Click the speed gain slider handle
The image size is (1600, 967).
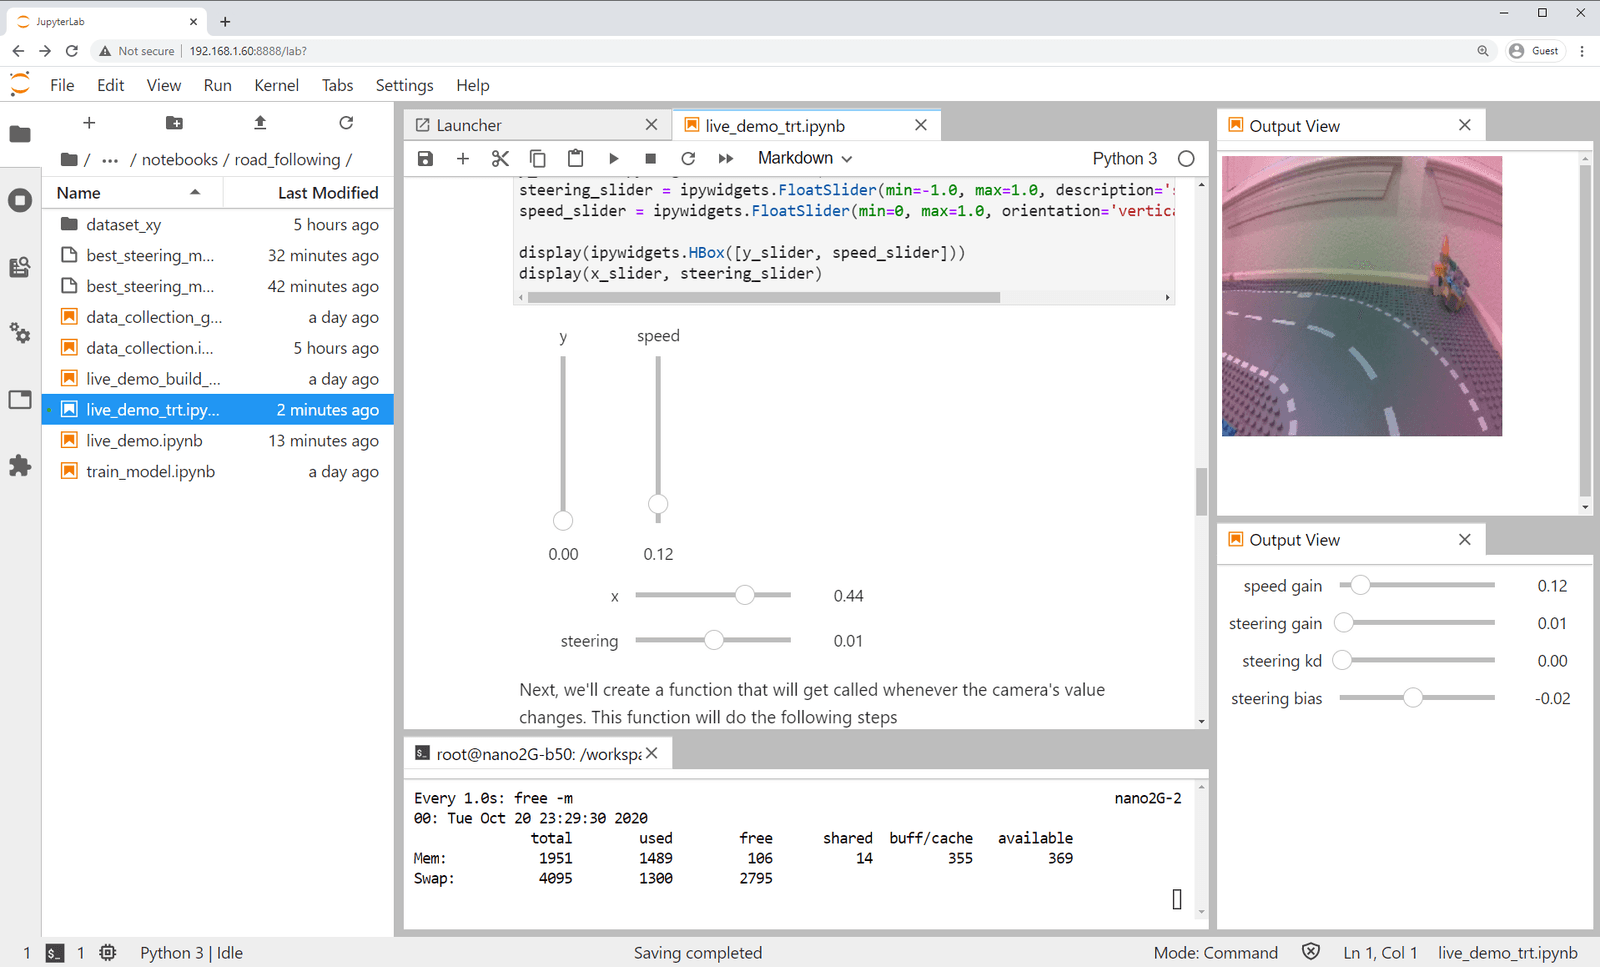pos(1360,585)
